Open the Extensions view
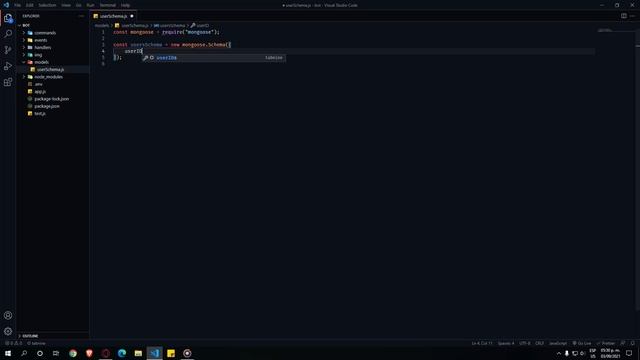The width and height of the screenshot is (640, 360). coord(8,82)
